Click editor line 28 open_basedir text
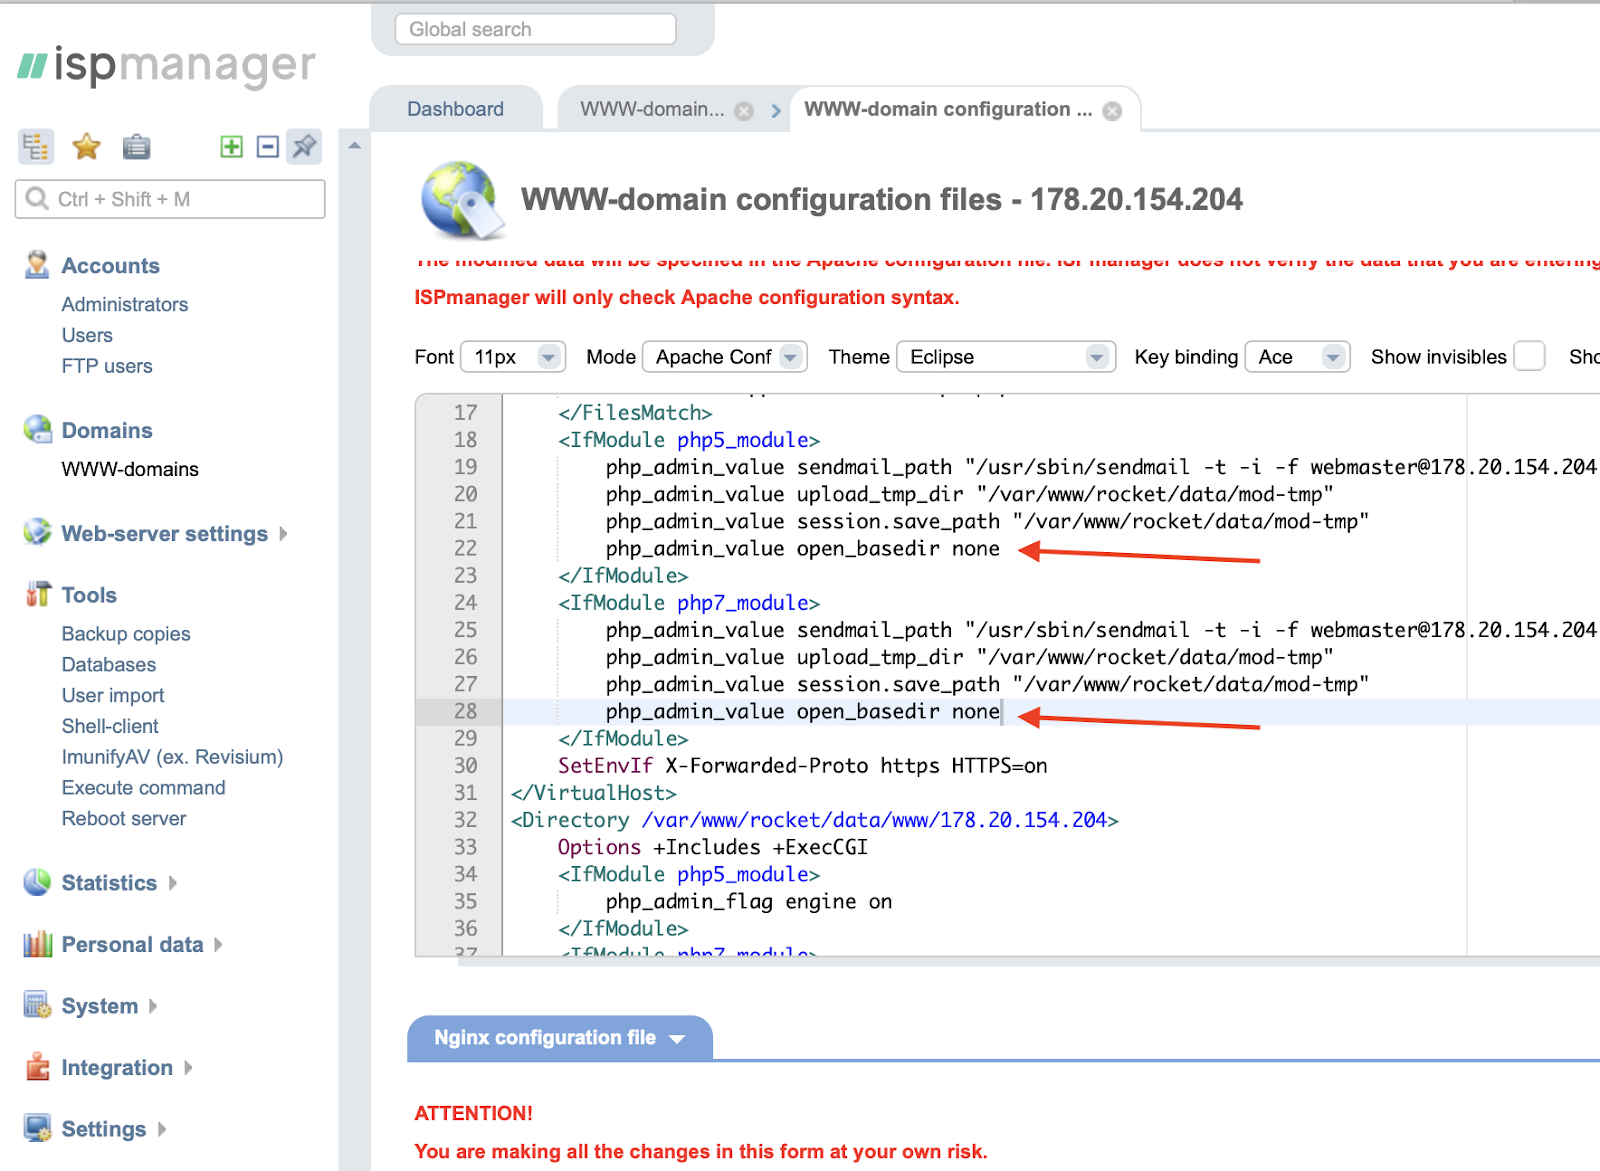The image size is (1600, 1171). click(x=802, y=711)
